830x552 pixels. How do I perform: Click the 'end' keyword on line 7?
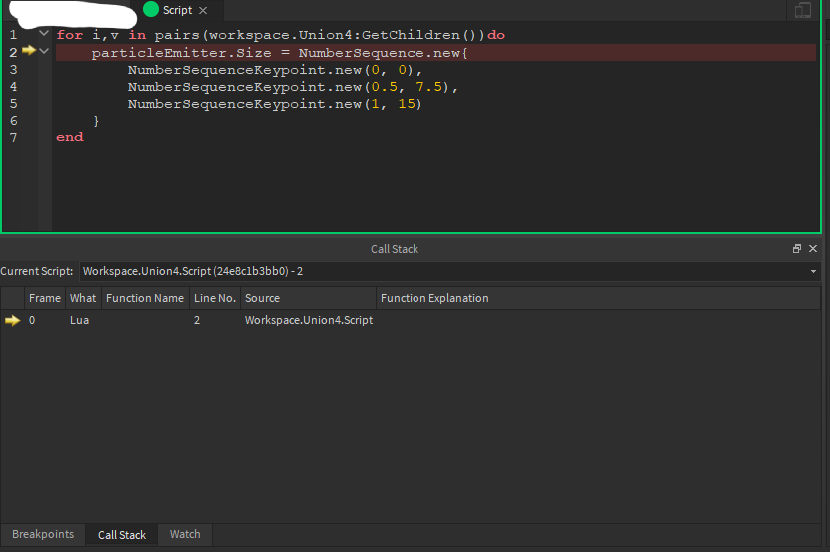click(x=70, y=137)
